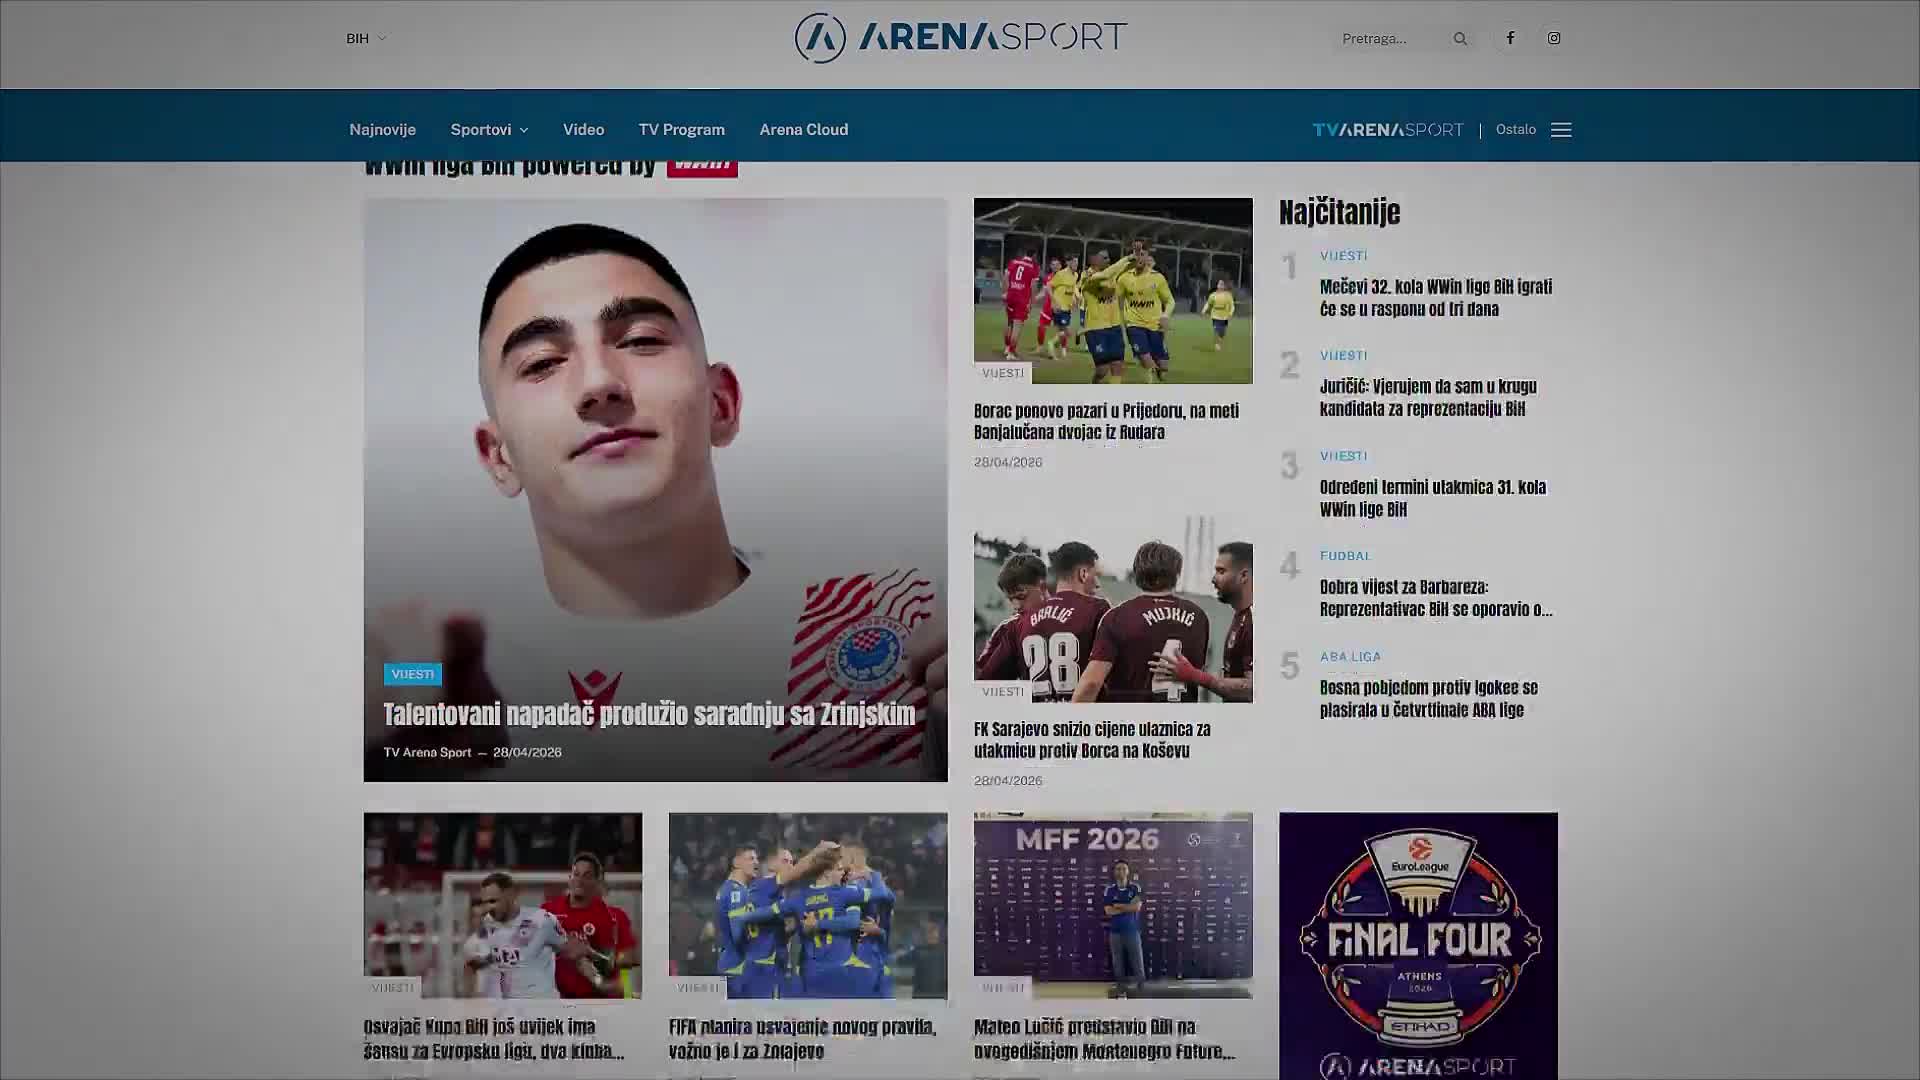
Task: Open Bosna pobjedom protiv Igokee story
Action: 1429,698
